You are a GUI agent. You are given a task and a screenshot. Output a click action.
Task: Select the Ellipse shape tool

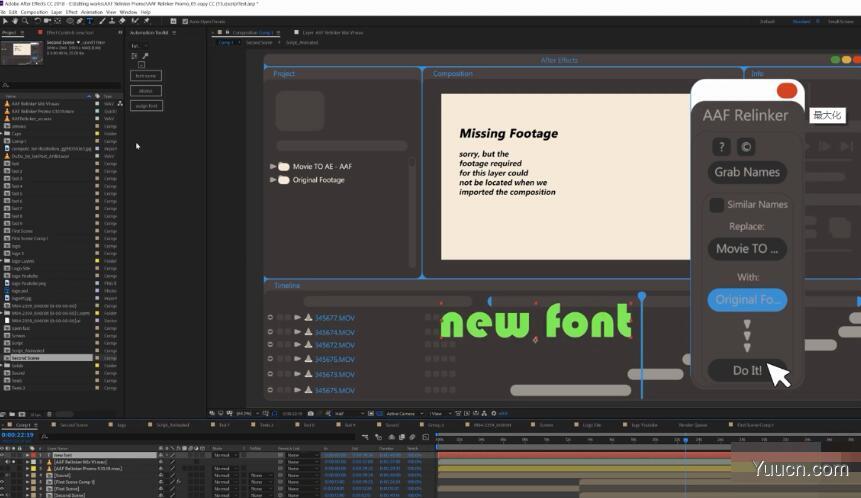click(70, 21)
